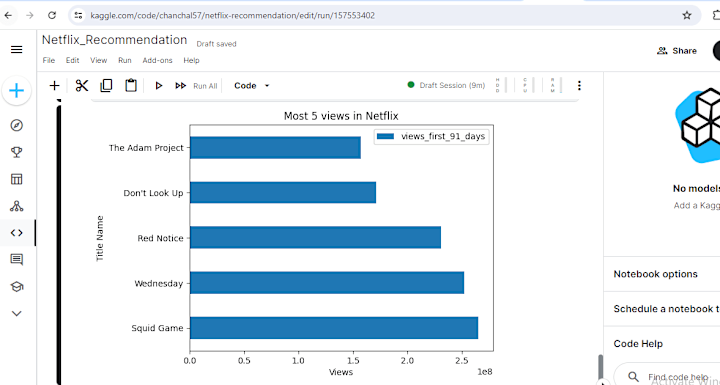Click the Find code help search field
The height and width of the screenshot is (385, 720).
[x=667, y=377]
